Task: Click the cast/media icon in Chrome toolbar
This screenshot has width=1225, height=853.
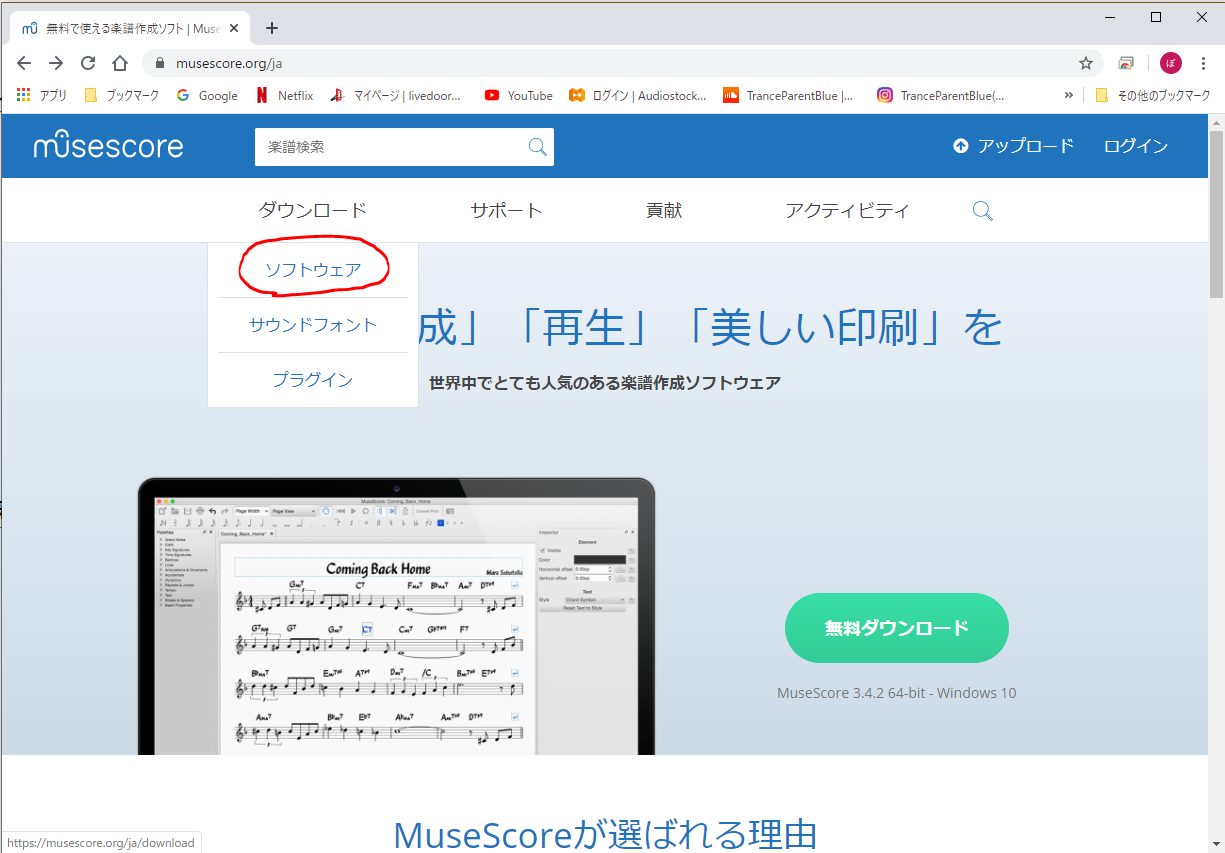Action: (x=1126, y=63)
